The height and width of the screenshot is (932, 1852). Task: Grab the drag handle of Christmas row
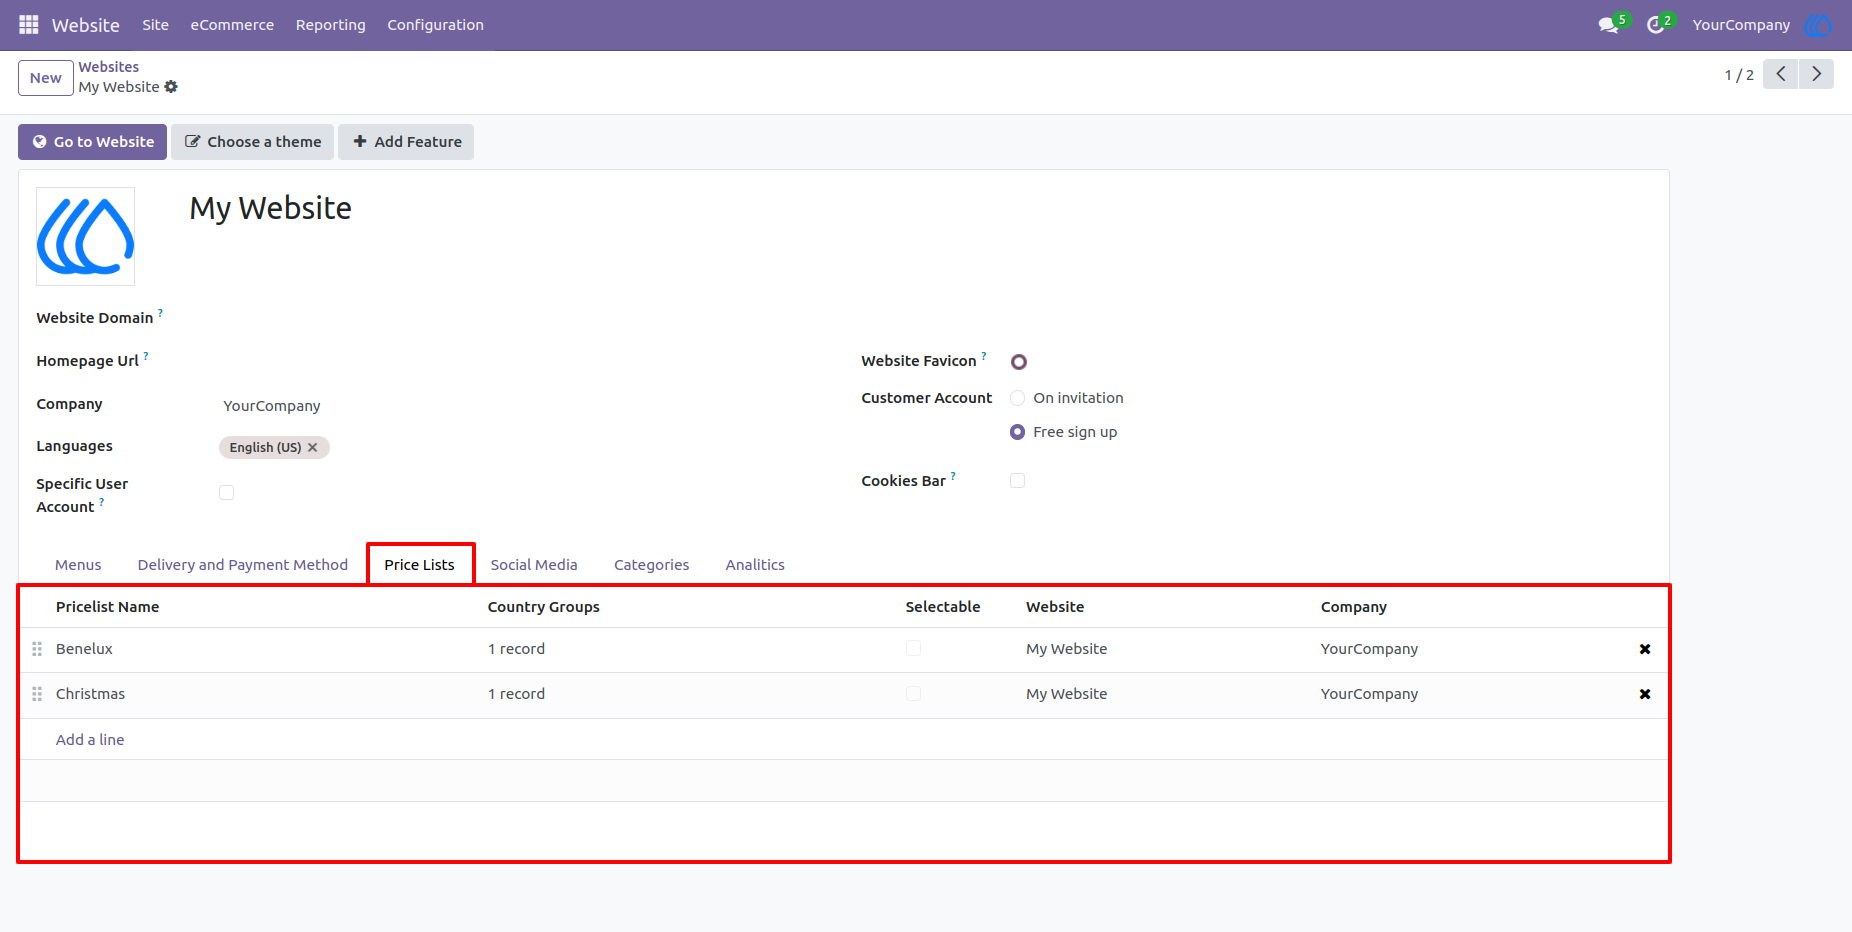pos(37,694)
